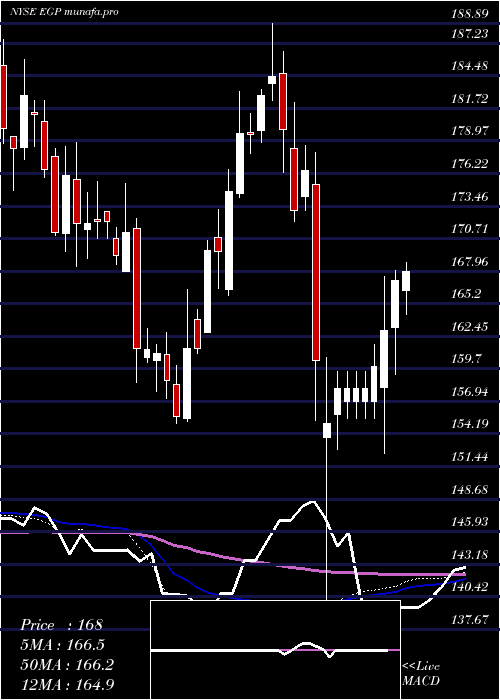500x700 pixels.
Task: Click the 184.48 price axis label
Action: (469, 66)
